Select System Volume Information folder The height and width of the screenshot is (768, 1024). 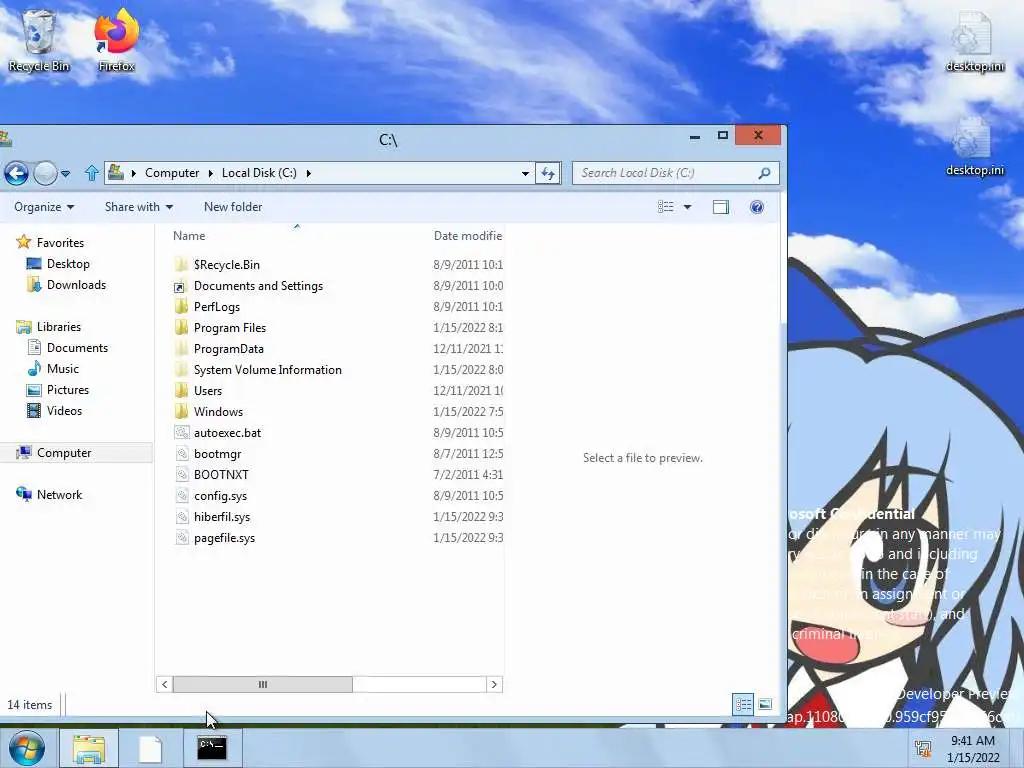point(267,370)
